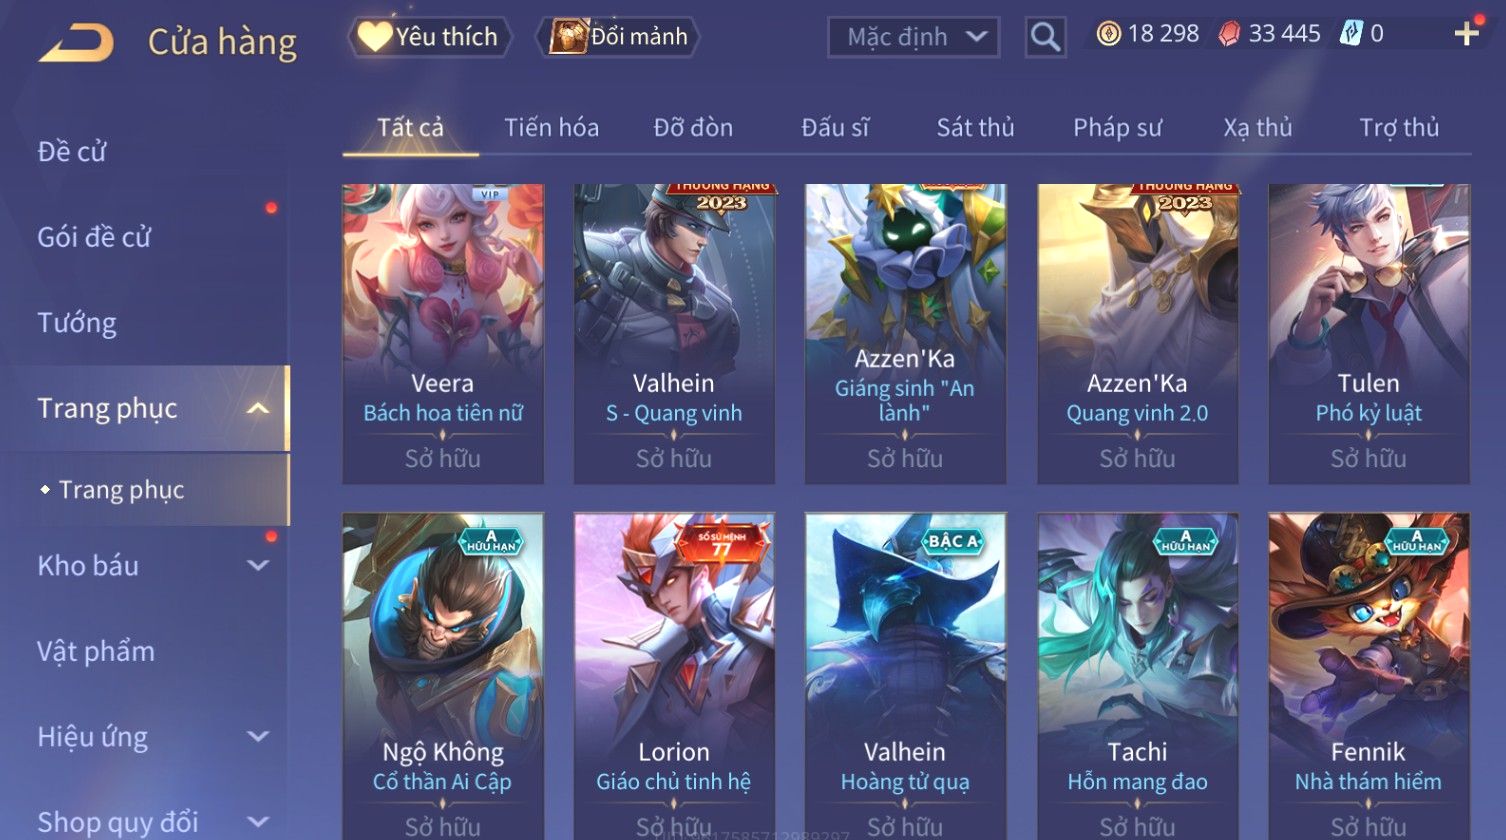The height and width of the screenshot is (840, 1506).
Task: Open Veera Bách hoa tiên nữ skin
Action: click(443, 334)
